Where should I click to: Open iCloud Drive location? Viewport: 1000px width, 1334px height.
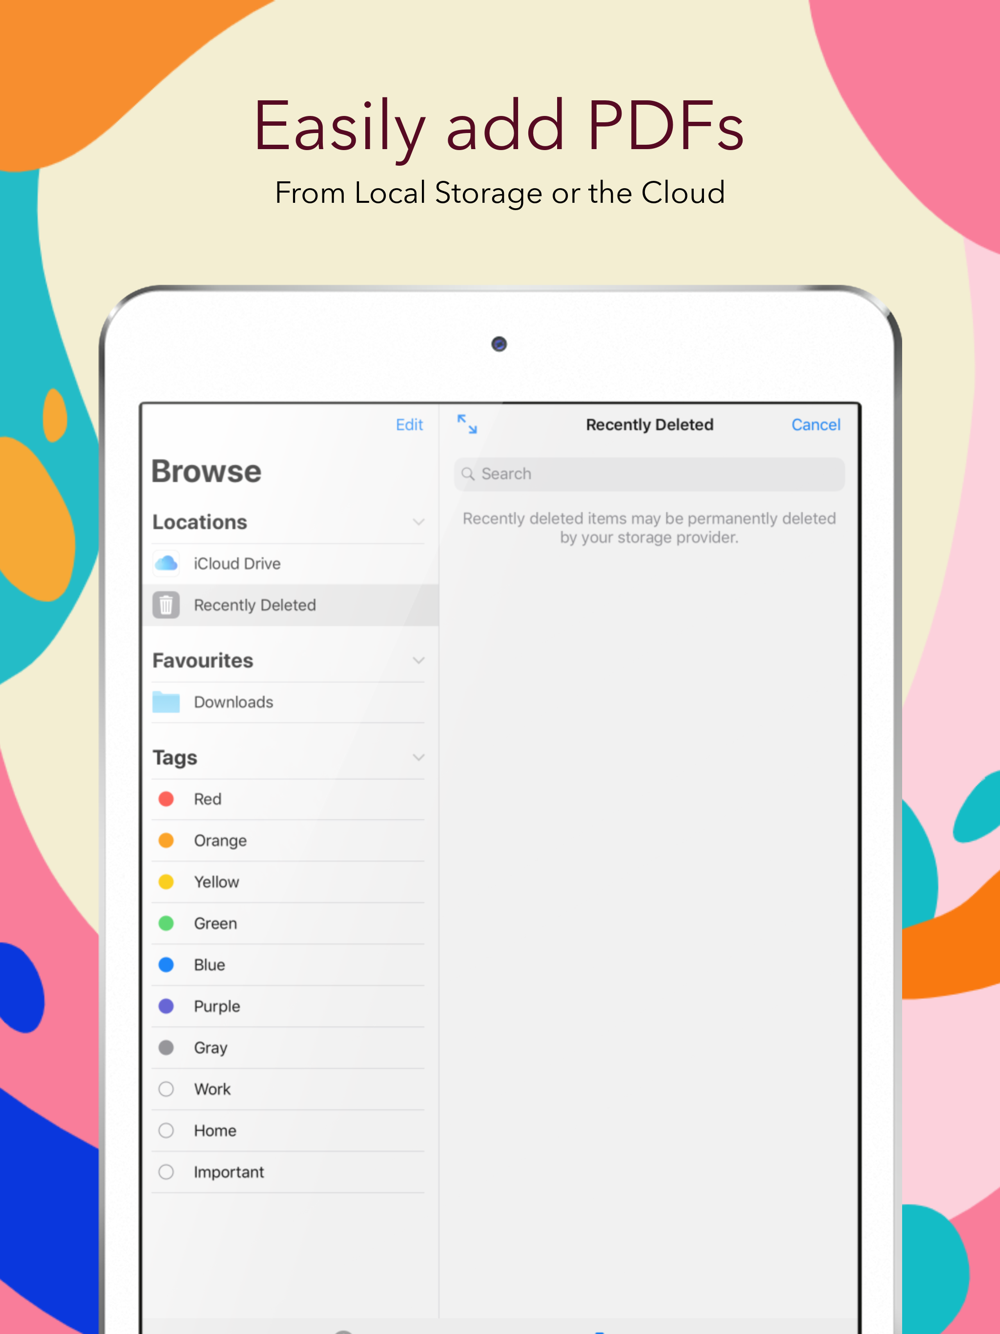(289, 564)
